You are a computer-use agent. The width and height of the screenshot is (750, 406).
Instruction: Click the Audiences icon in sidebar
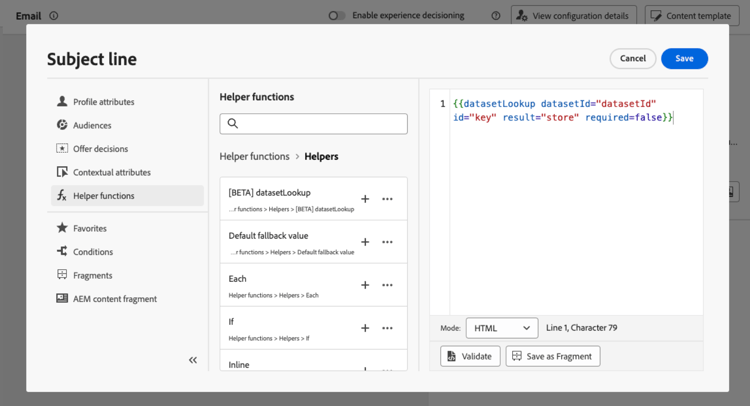click(x=62, y=125)
